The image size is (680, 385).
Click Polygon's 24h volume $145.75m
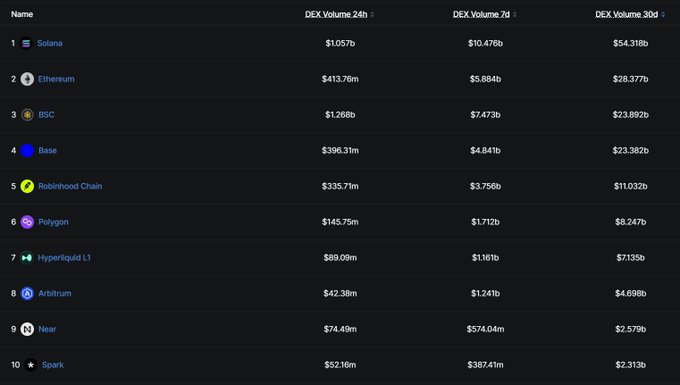[x=340, y=222]
